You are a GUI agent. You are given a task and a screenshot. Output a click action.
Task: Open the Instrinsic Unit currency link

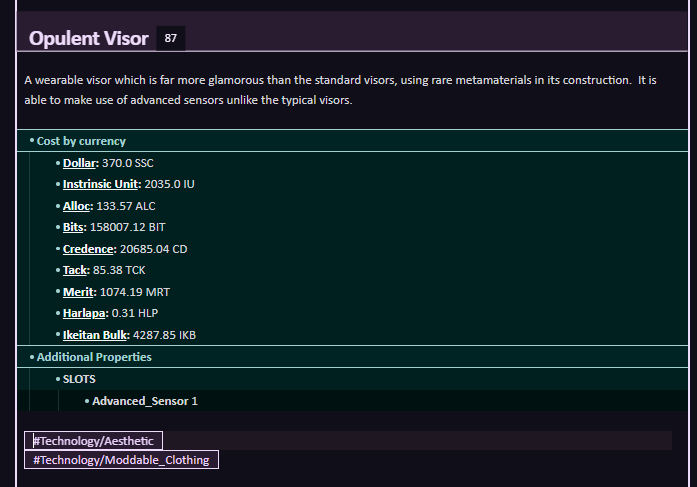coord(100,184)
